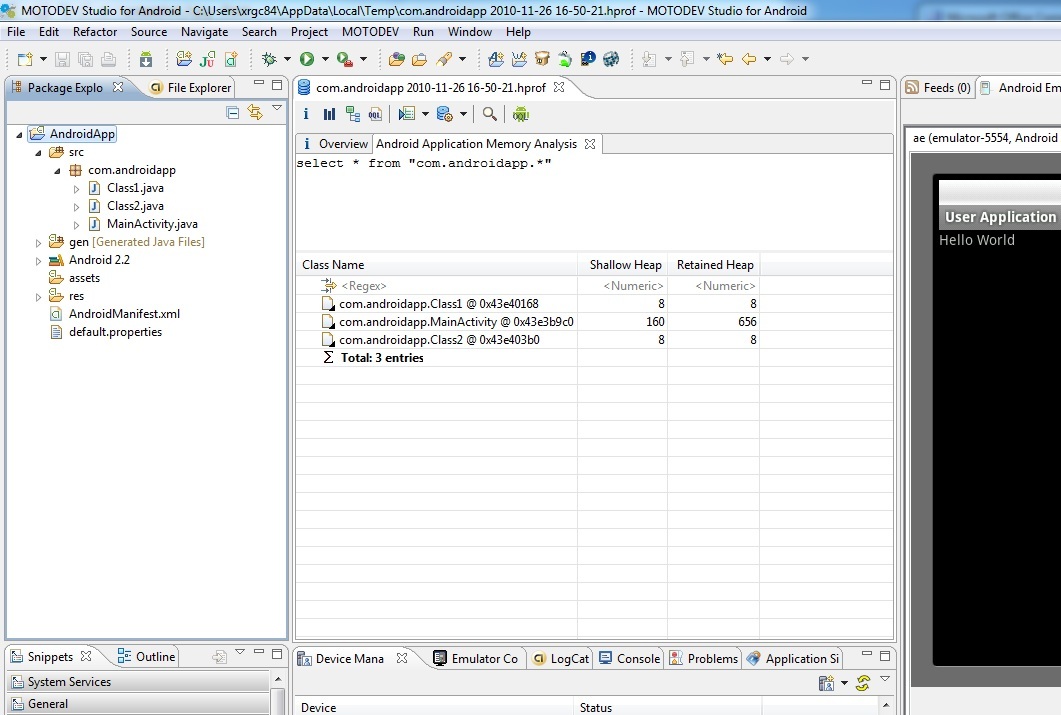Image resolution: width=1061 pixels, height=715 pixels.
Task: Click the Forward navigation arrow
Action: click(786, 60)
